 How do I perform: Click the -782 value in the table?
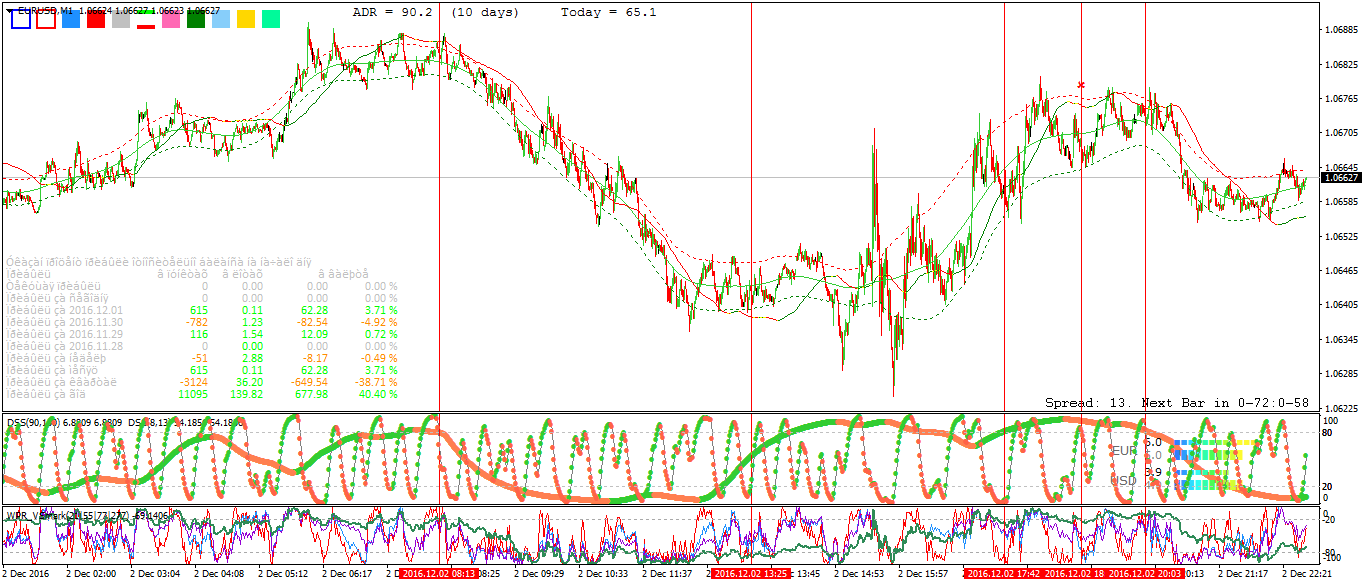click(x=195, y=321)
